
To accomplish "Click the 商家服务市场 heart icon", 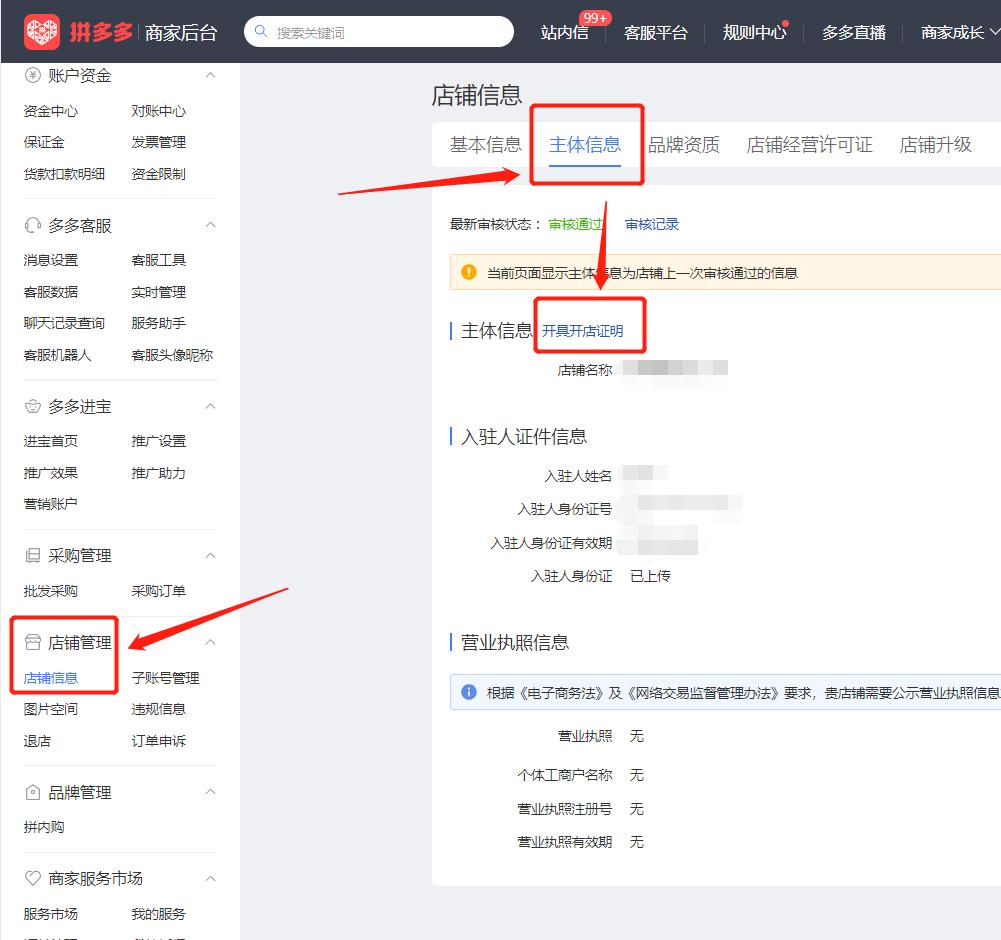I will 30,878.
